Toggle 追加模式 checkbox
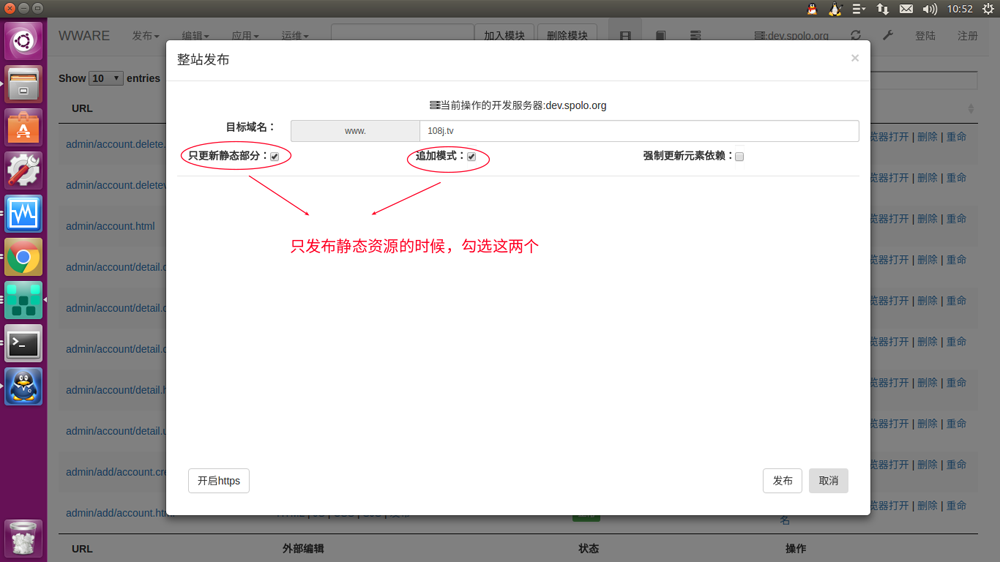 click(x=471, y=156)
